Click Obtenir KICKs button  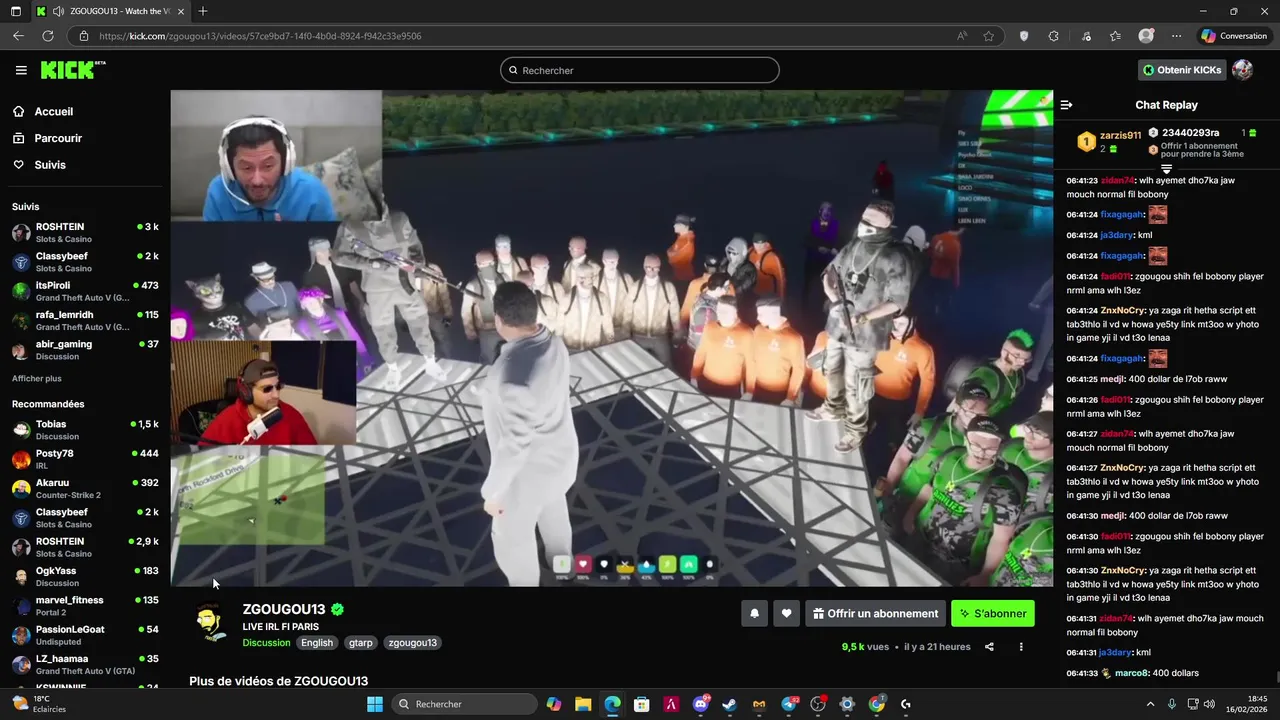[x=1182, y=70]
